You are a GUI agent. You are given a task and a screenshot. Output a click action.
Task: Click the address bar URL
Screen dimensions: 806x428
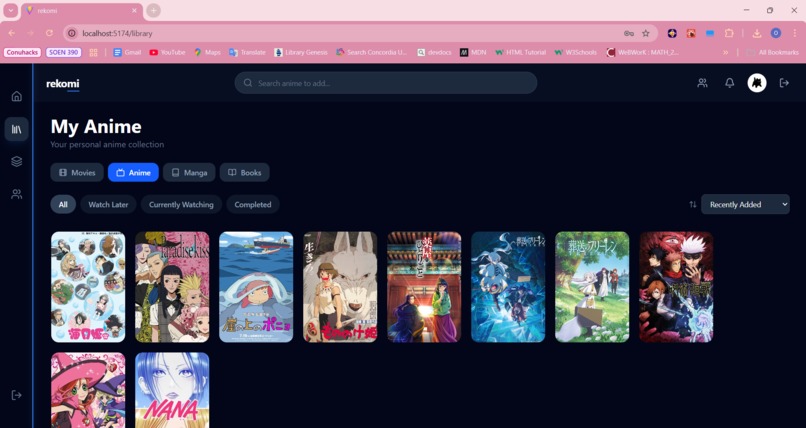[x=117, y=33]
